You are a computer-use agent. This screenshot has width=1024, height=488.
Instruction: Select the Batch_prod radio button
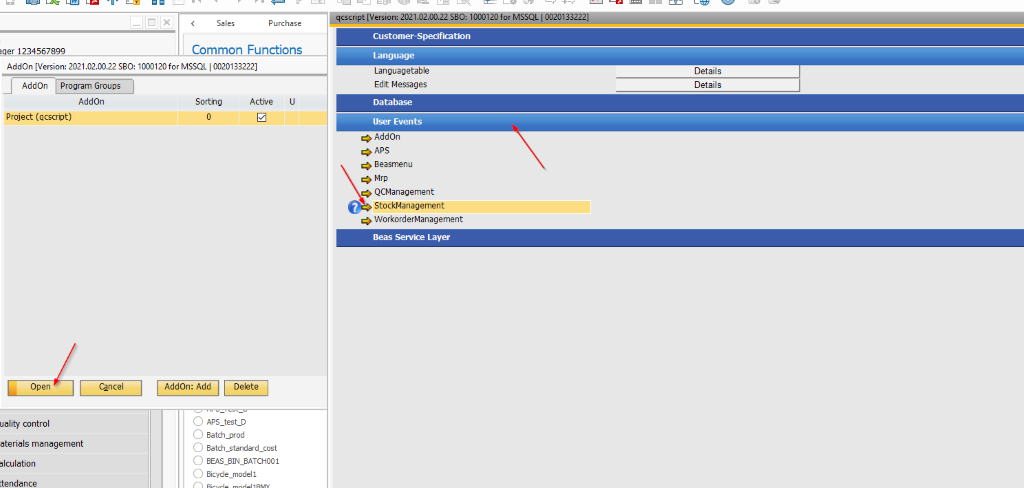pos(199,434)
